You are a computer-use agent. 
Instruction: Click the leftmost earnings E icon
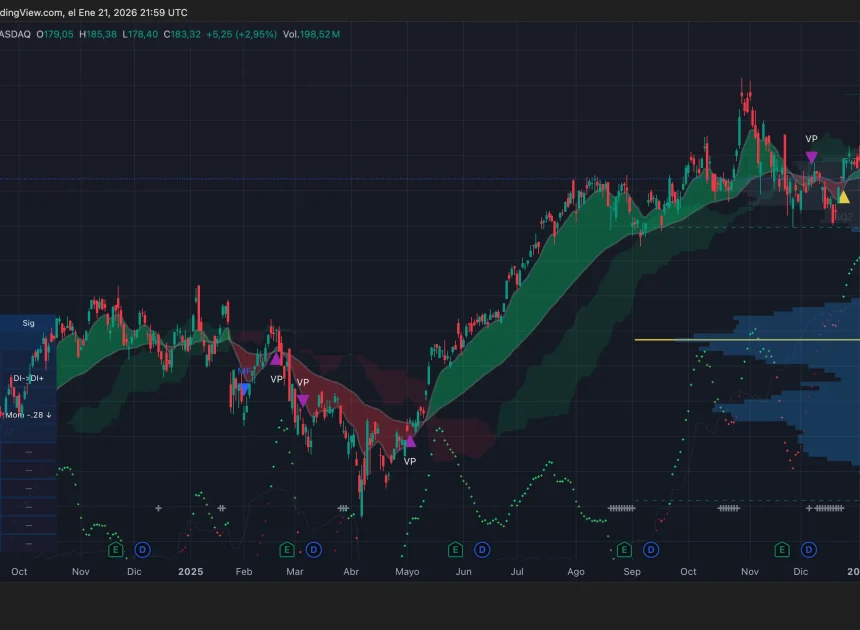pos(115,549)
